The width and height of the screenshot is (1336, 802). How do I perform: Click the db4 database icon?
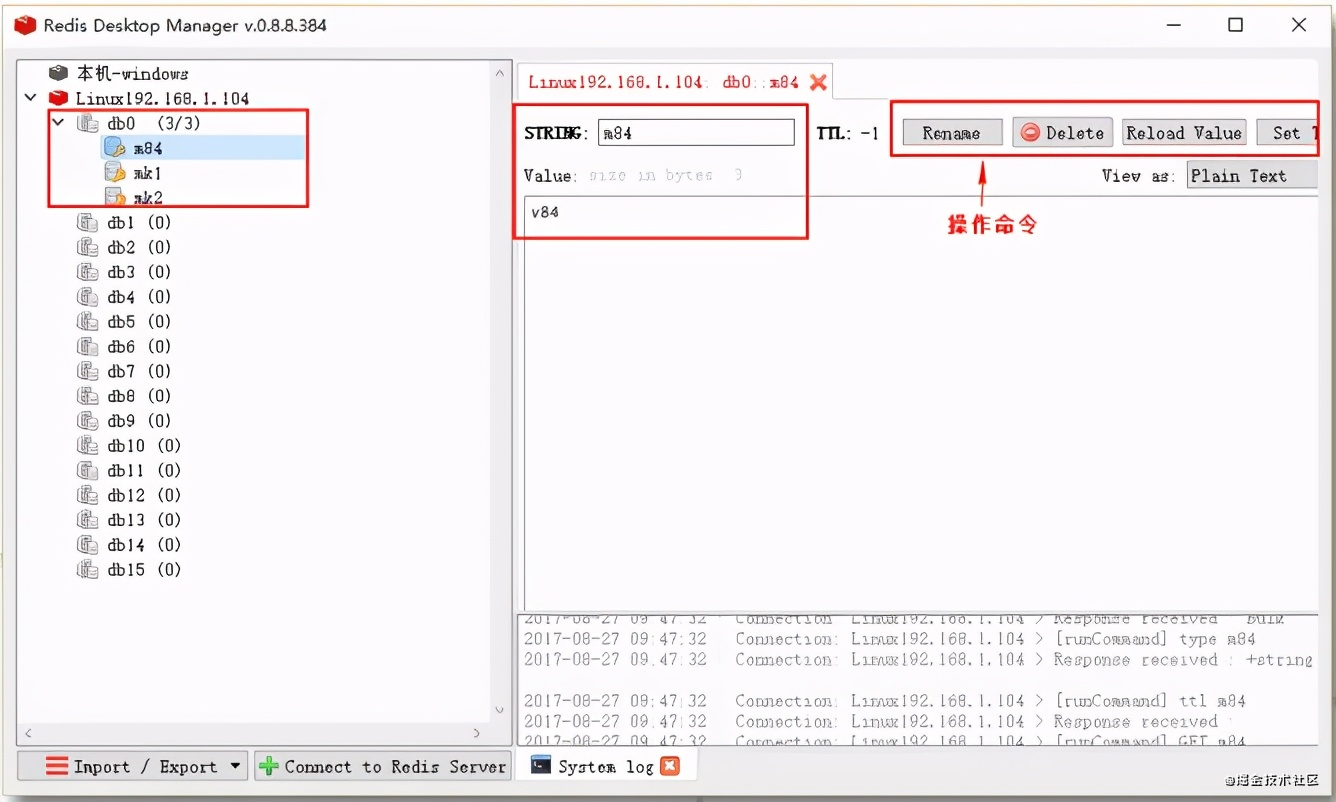pyautogui.click(x=88, y=297)
